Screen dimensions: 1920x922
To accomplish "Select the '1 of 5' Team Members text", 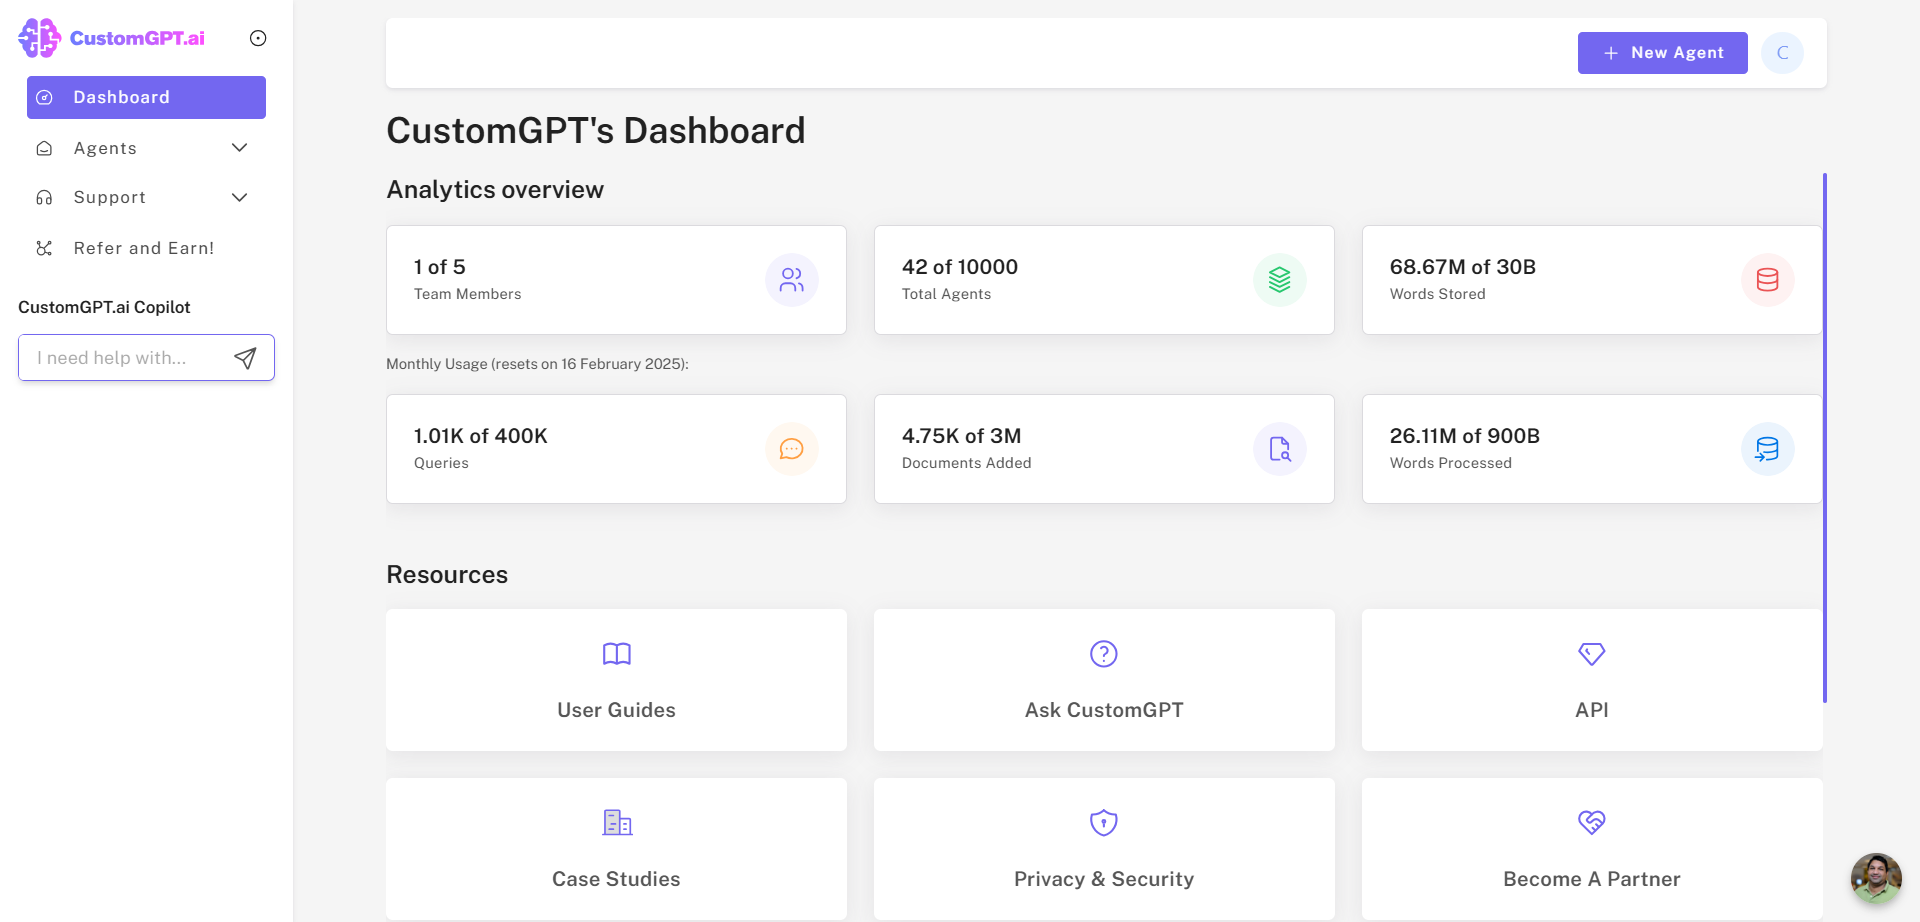I will pos(440,267).
